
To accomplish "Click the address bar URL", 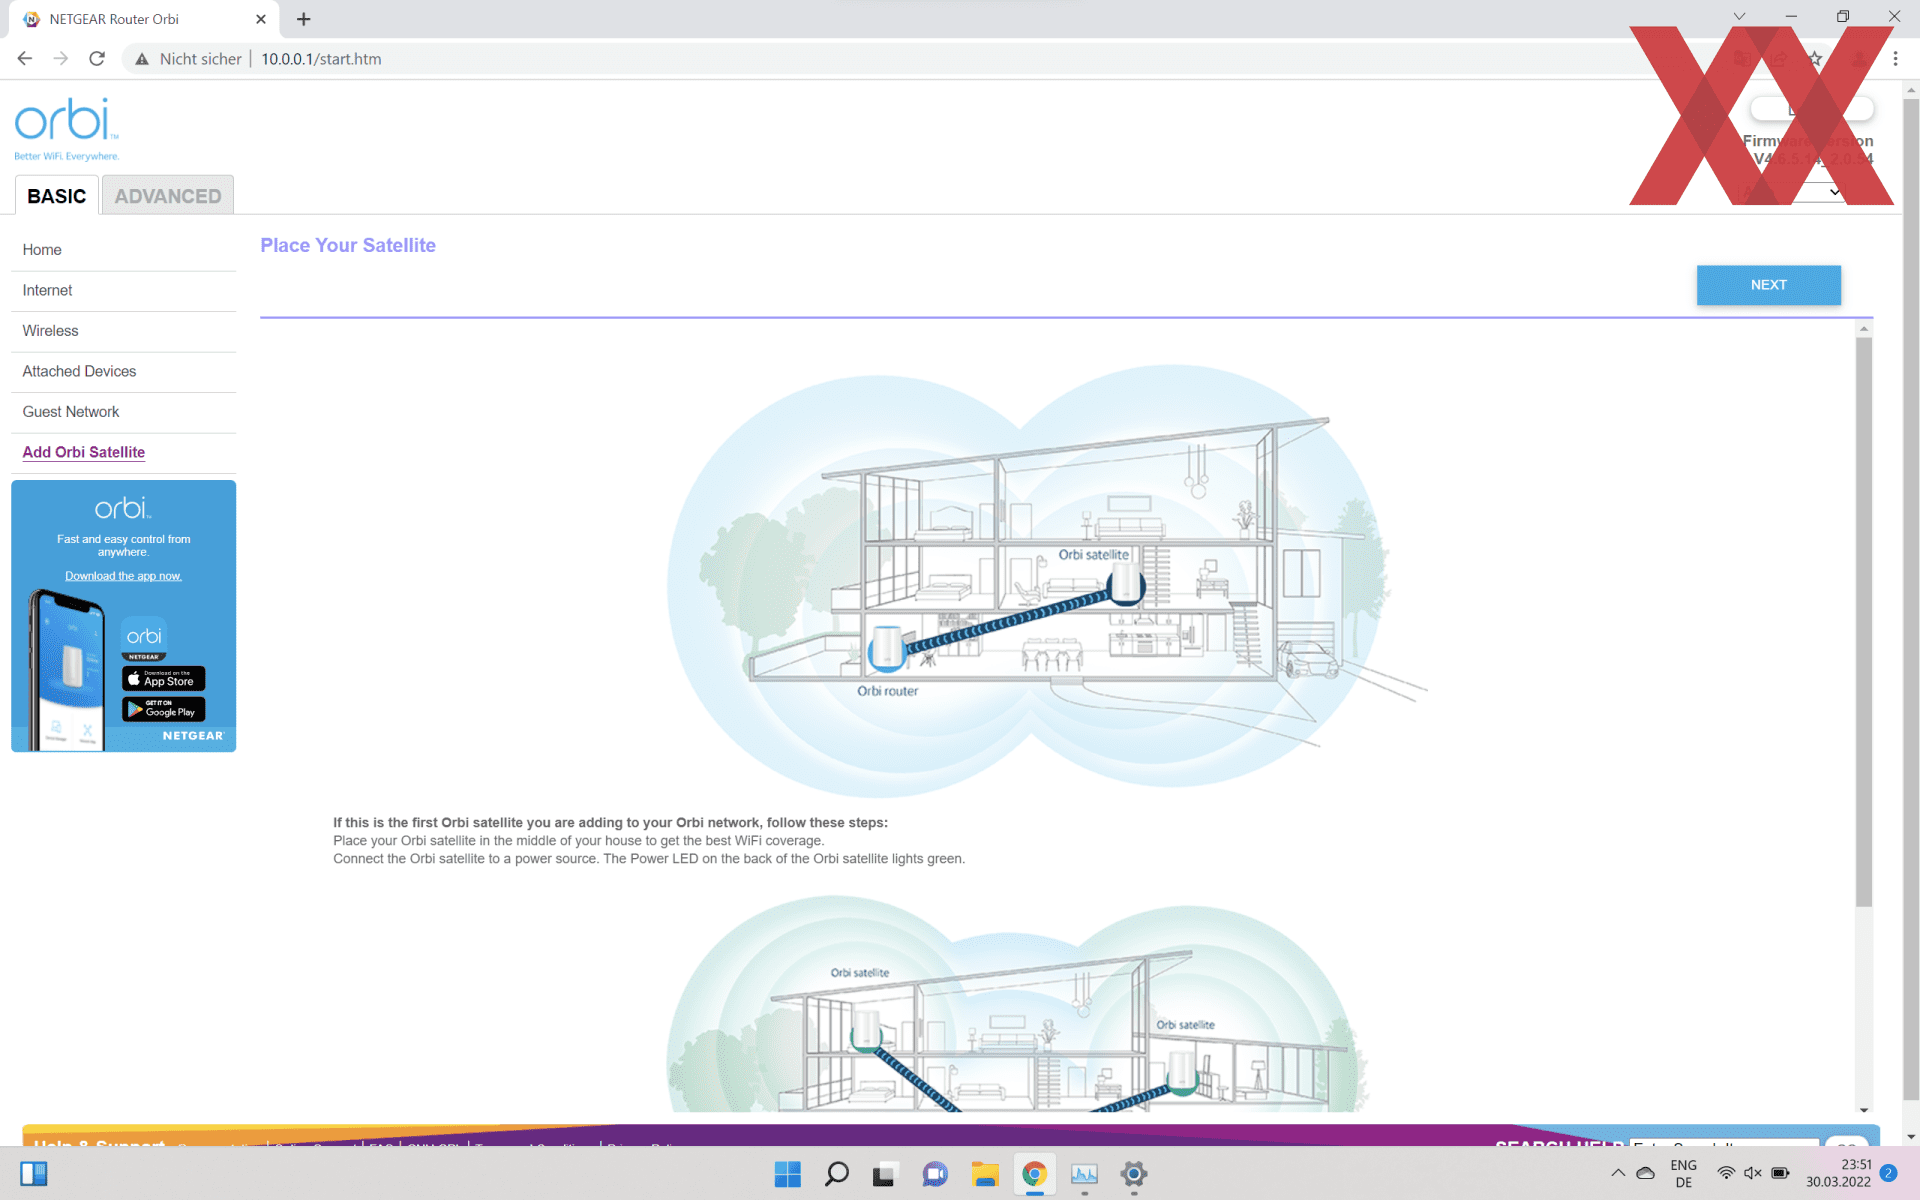I will 321,59.
